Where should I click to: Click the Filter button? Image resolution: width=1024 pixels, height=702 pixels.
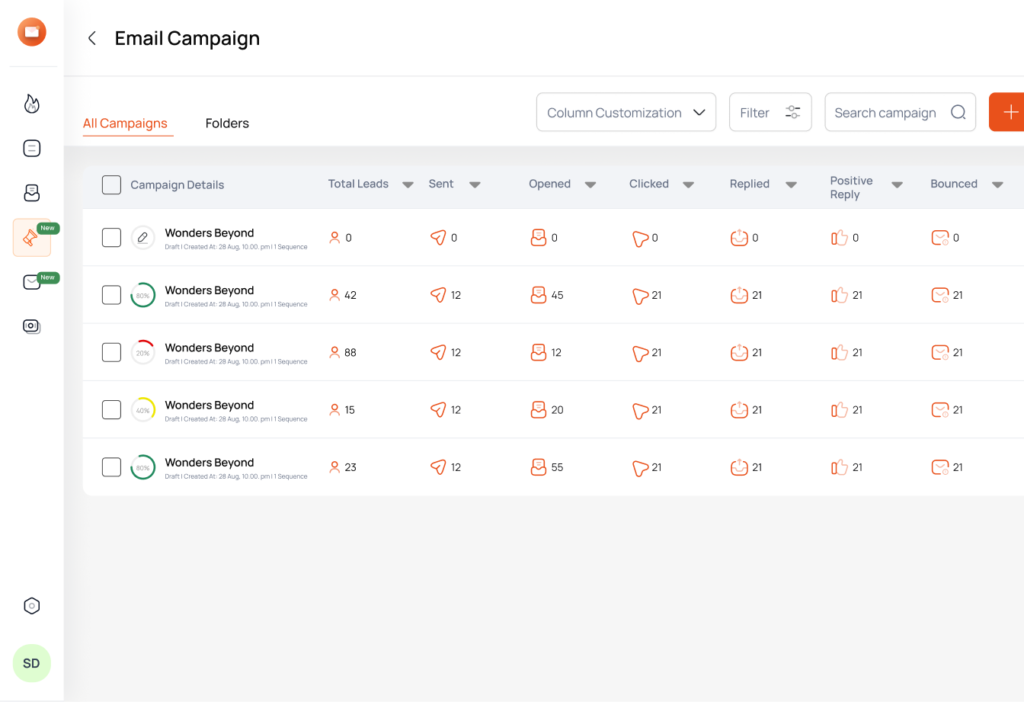[770, 112]
